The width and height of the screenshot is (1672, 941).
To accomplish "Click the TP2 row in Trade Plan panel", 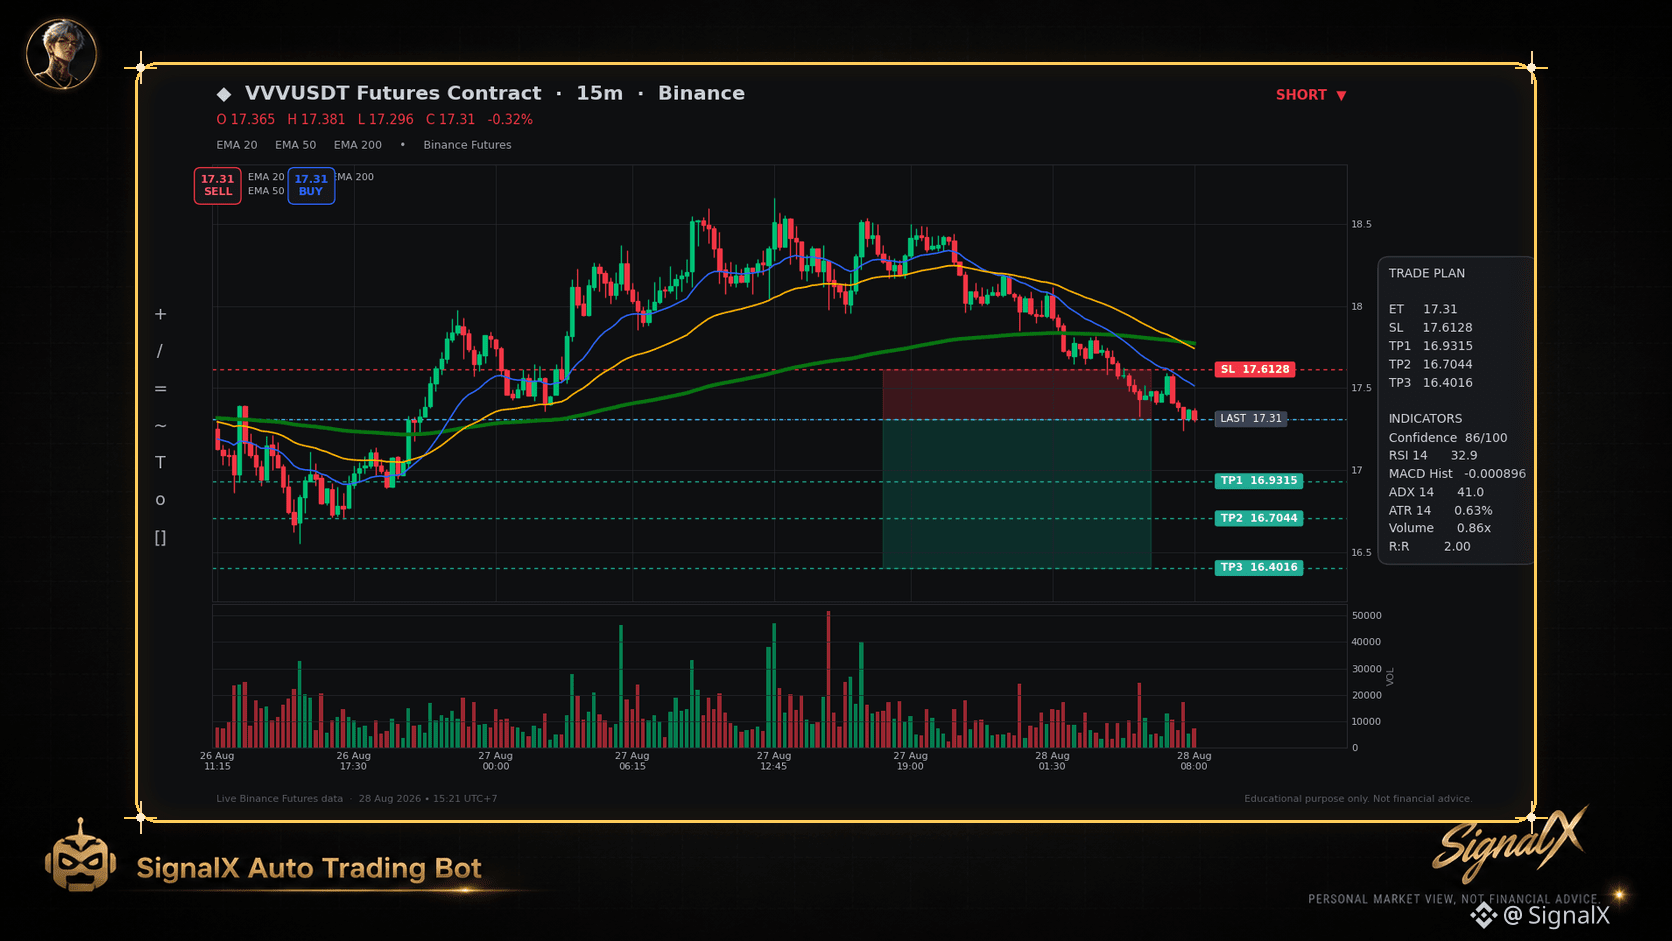I will click(1431, 365).
